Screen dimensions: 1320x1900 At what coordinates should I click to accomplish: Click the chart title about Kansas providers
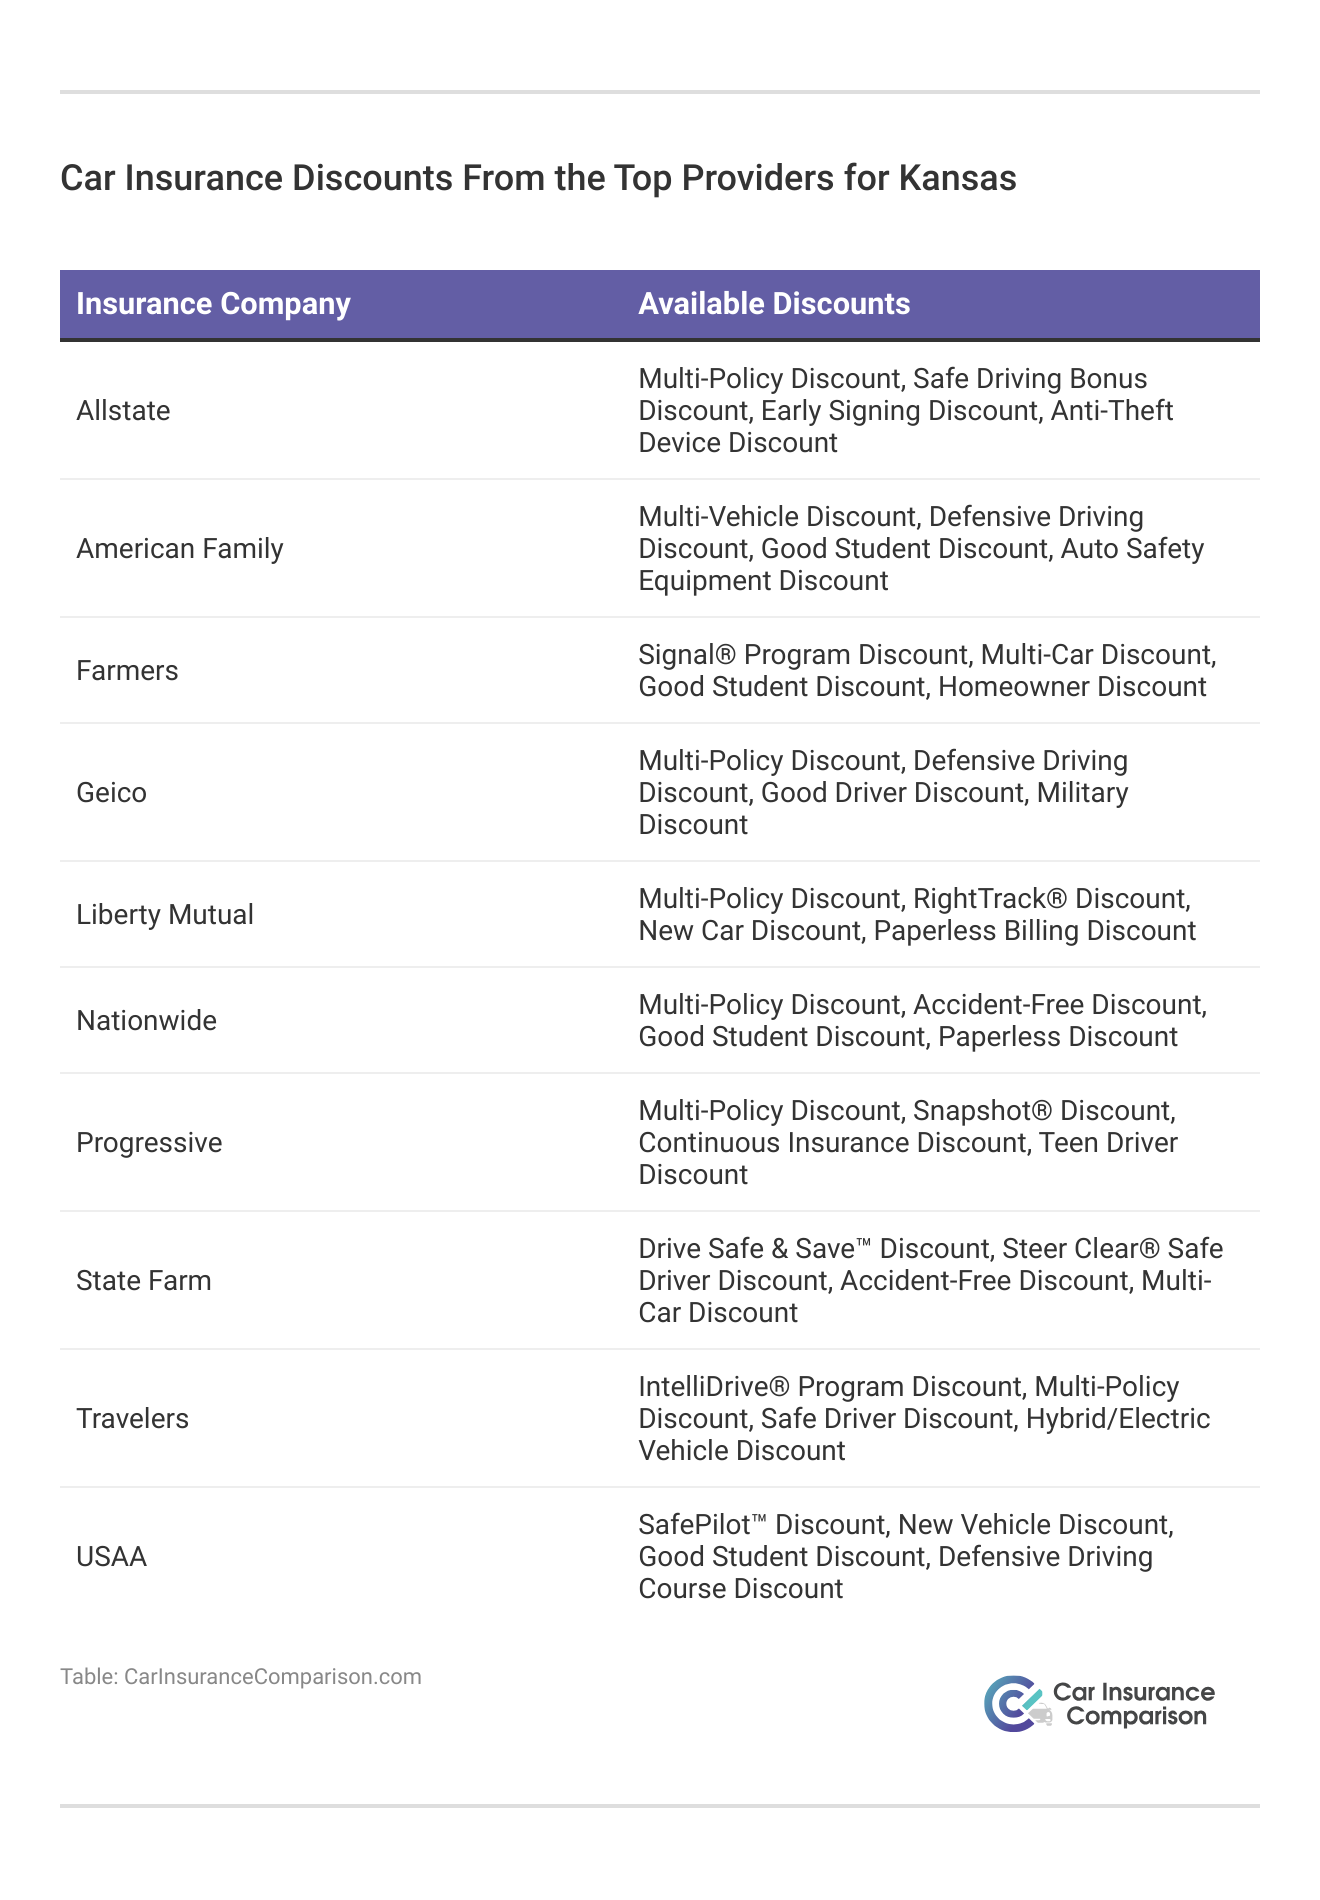click(538, 178)
